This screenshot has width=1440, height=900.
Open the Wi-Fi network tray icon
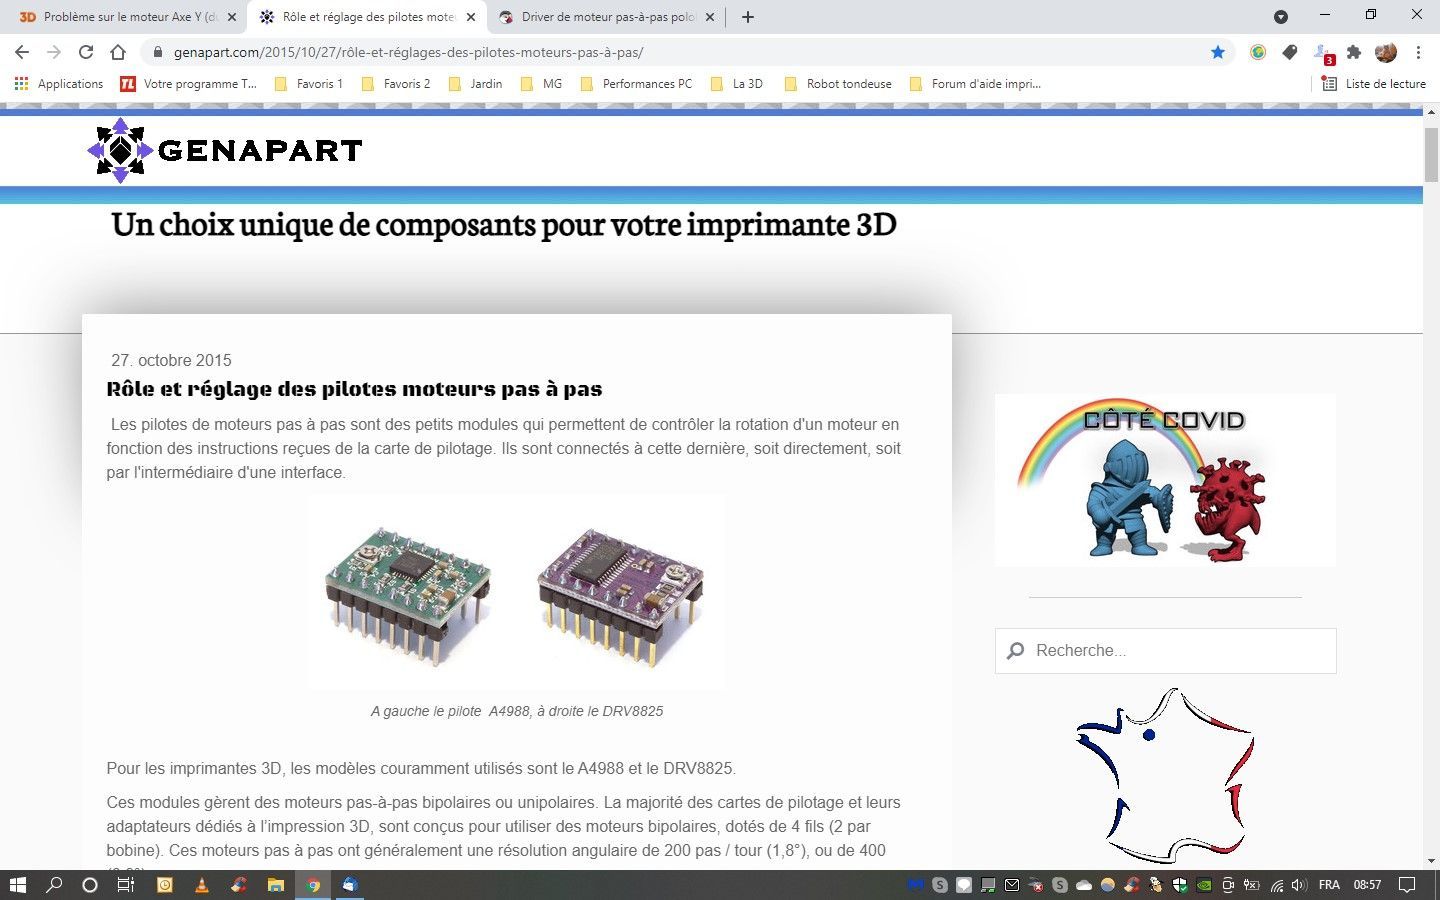(1276, 885)
